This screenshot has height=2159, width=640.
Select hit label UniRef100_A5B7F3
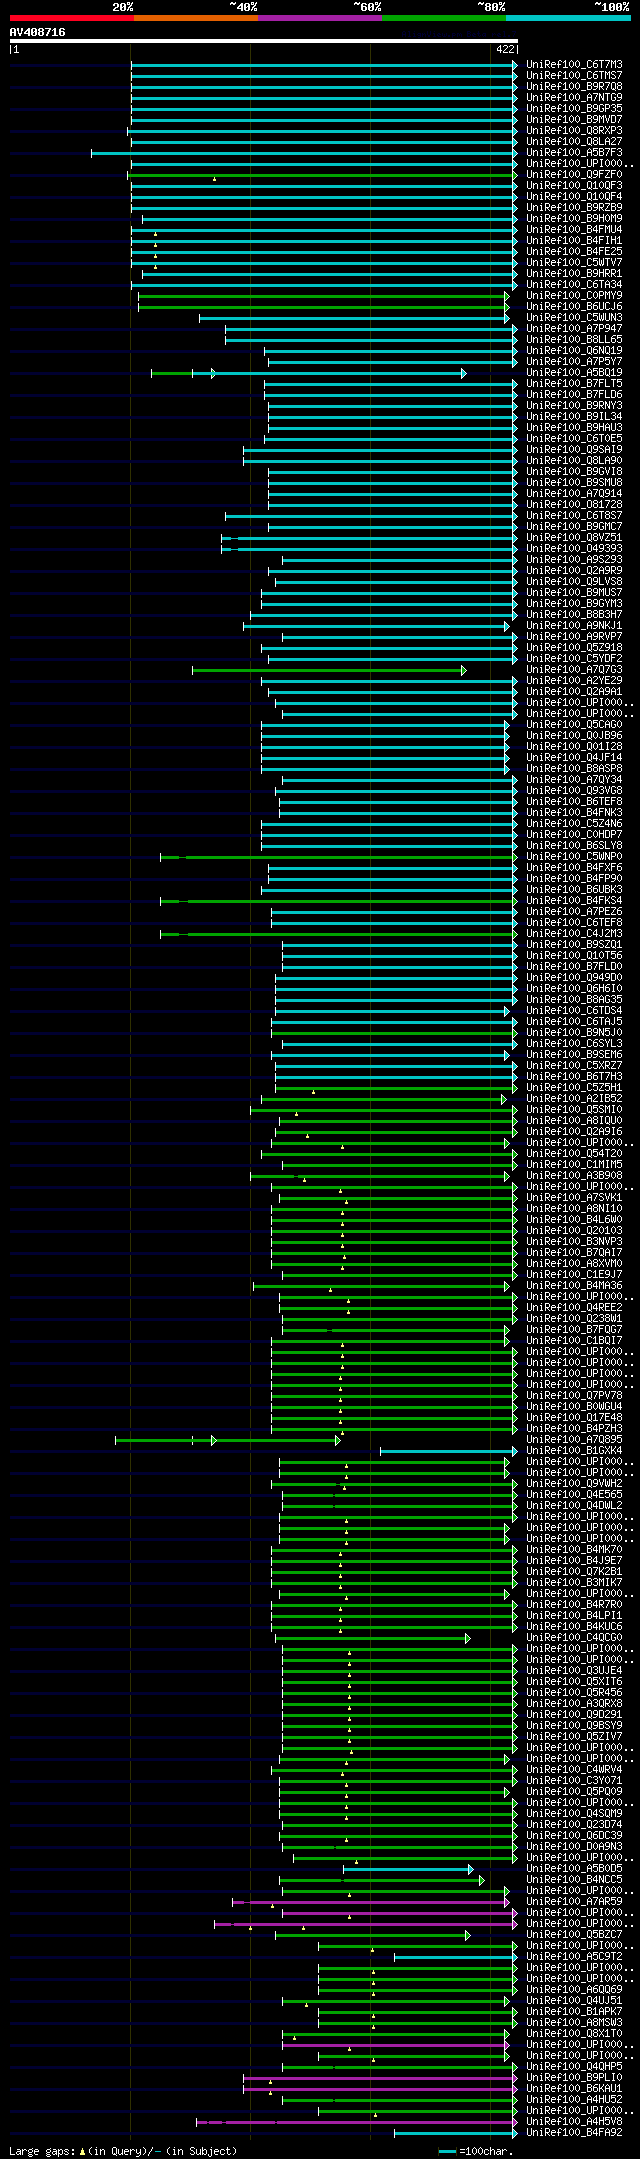coord(574,152)
